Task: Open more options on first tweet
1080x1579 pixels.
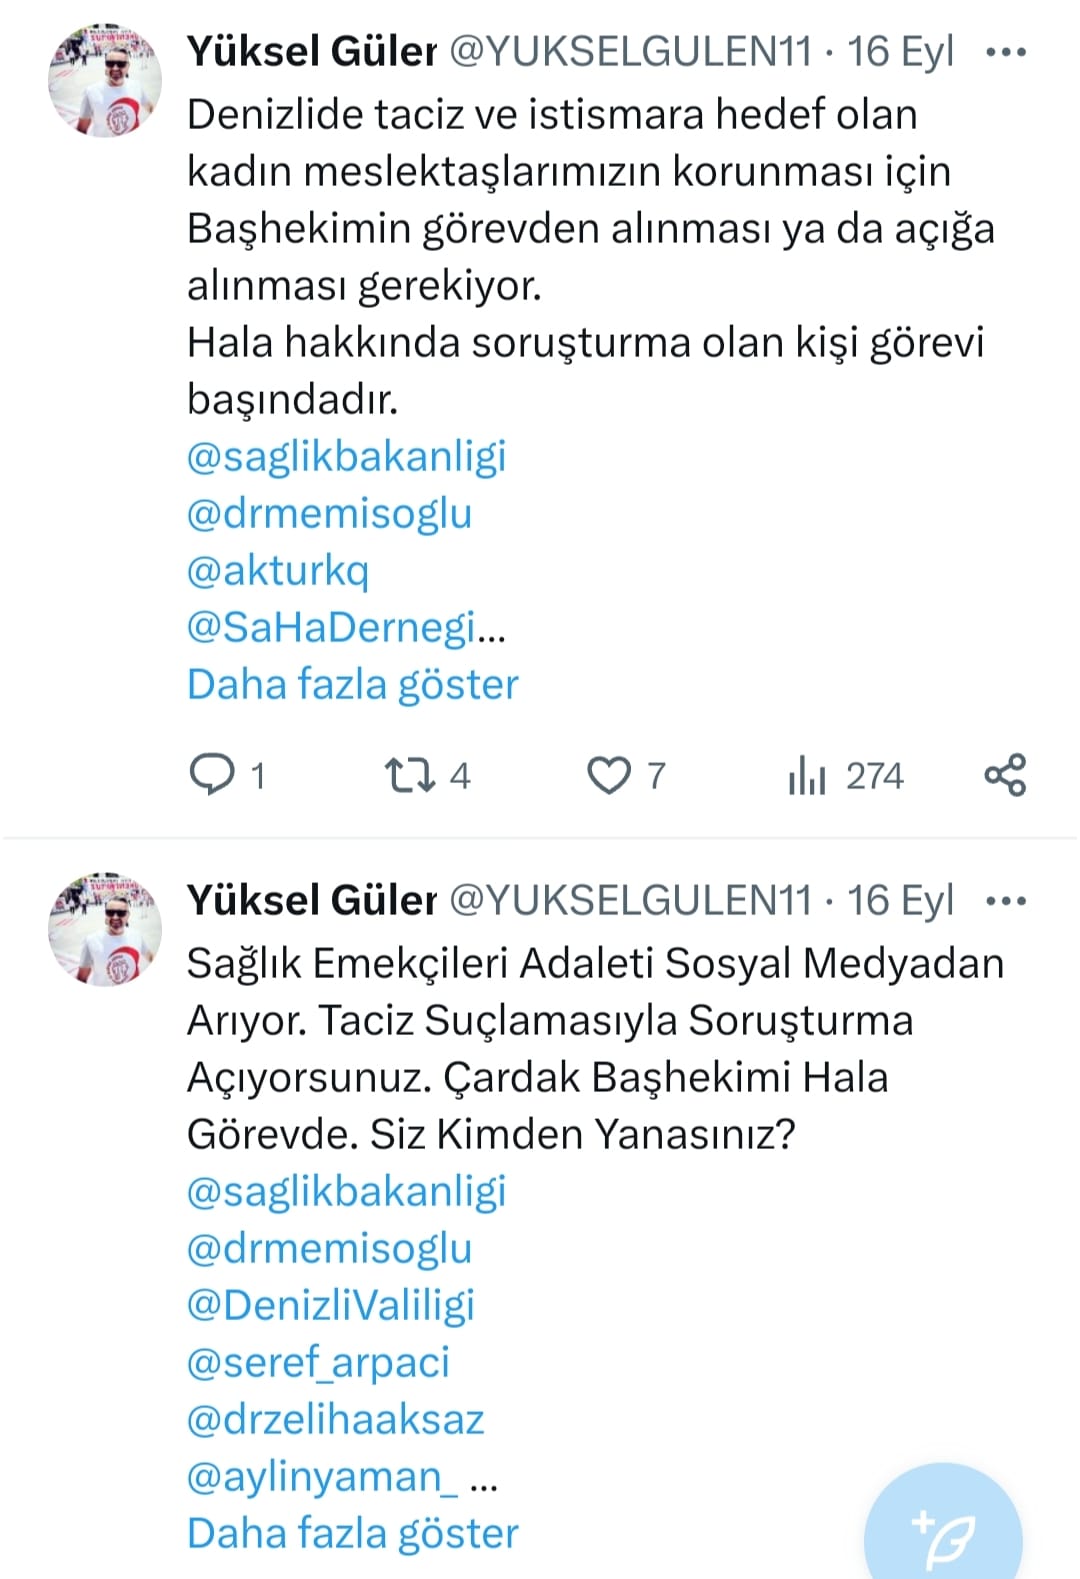Action: click(1005, 52)
